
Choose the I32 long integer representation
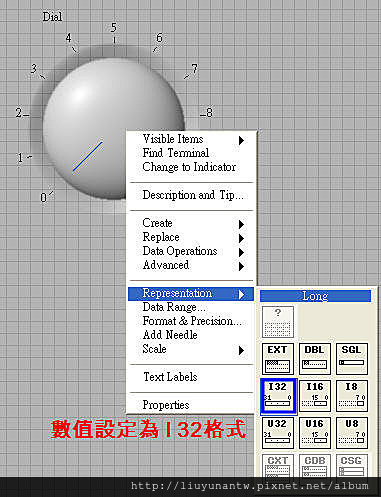[278, 396]
